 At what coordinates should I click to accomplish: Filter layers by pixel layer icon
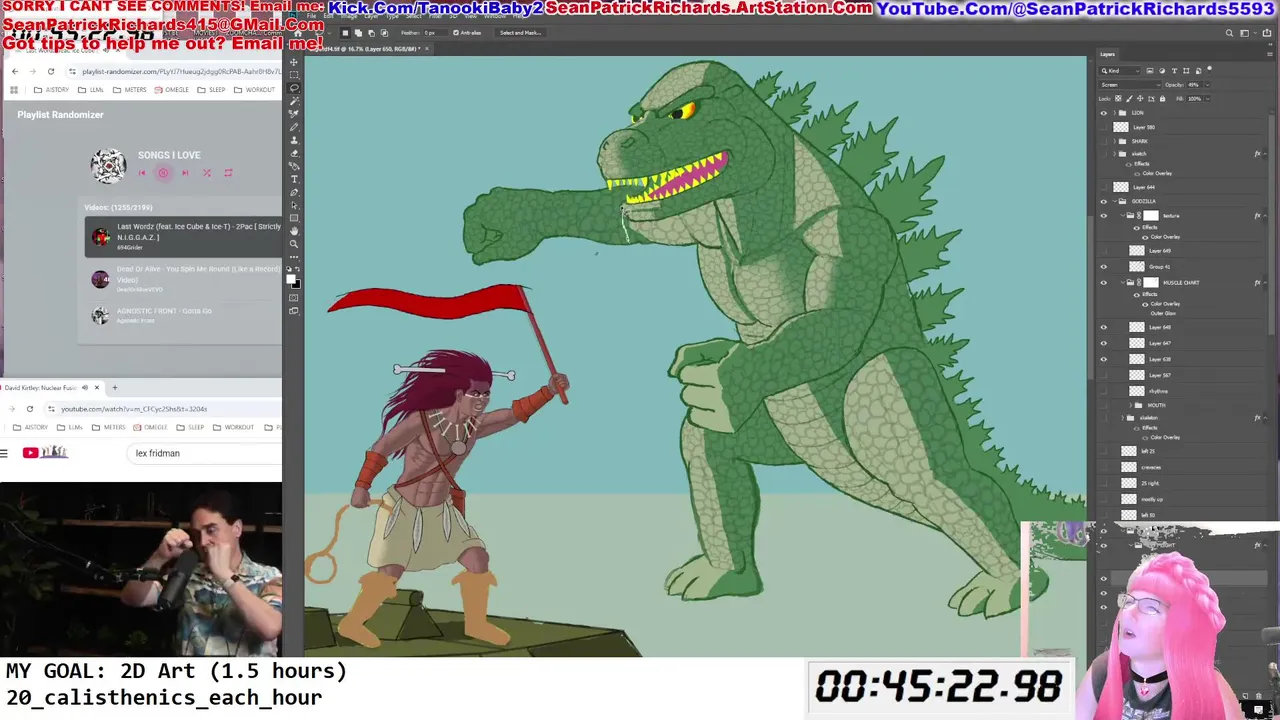(x=1150, y=71)
